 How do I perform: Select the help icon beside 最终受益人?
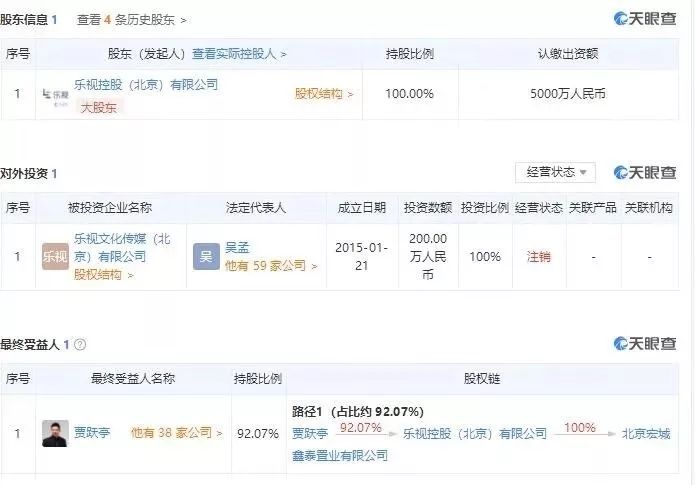pos(80,344)
